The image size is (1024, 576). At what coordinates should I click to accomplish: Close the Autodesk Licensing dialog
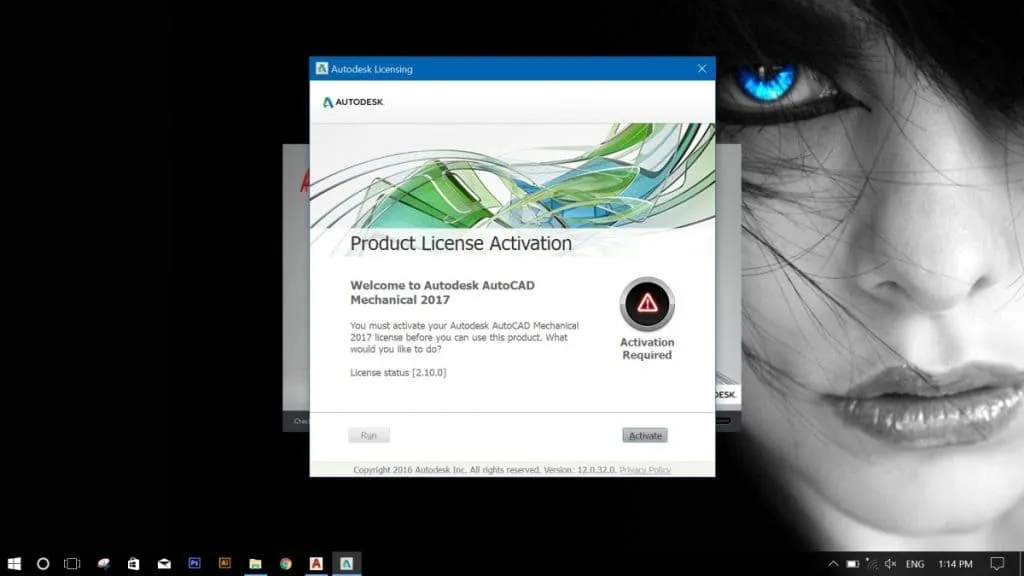pyautogui.click(x=701, y=69)
